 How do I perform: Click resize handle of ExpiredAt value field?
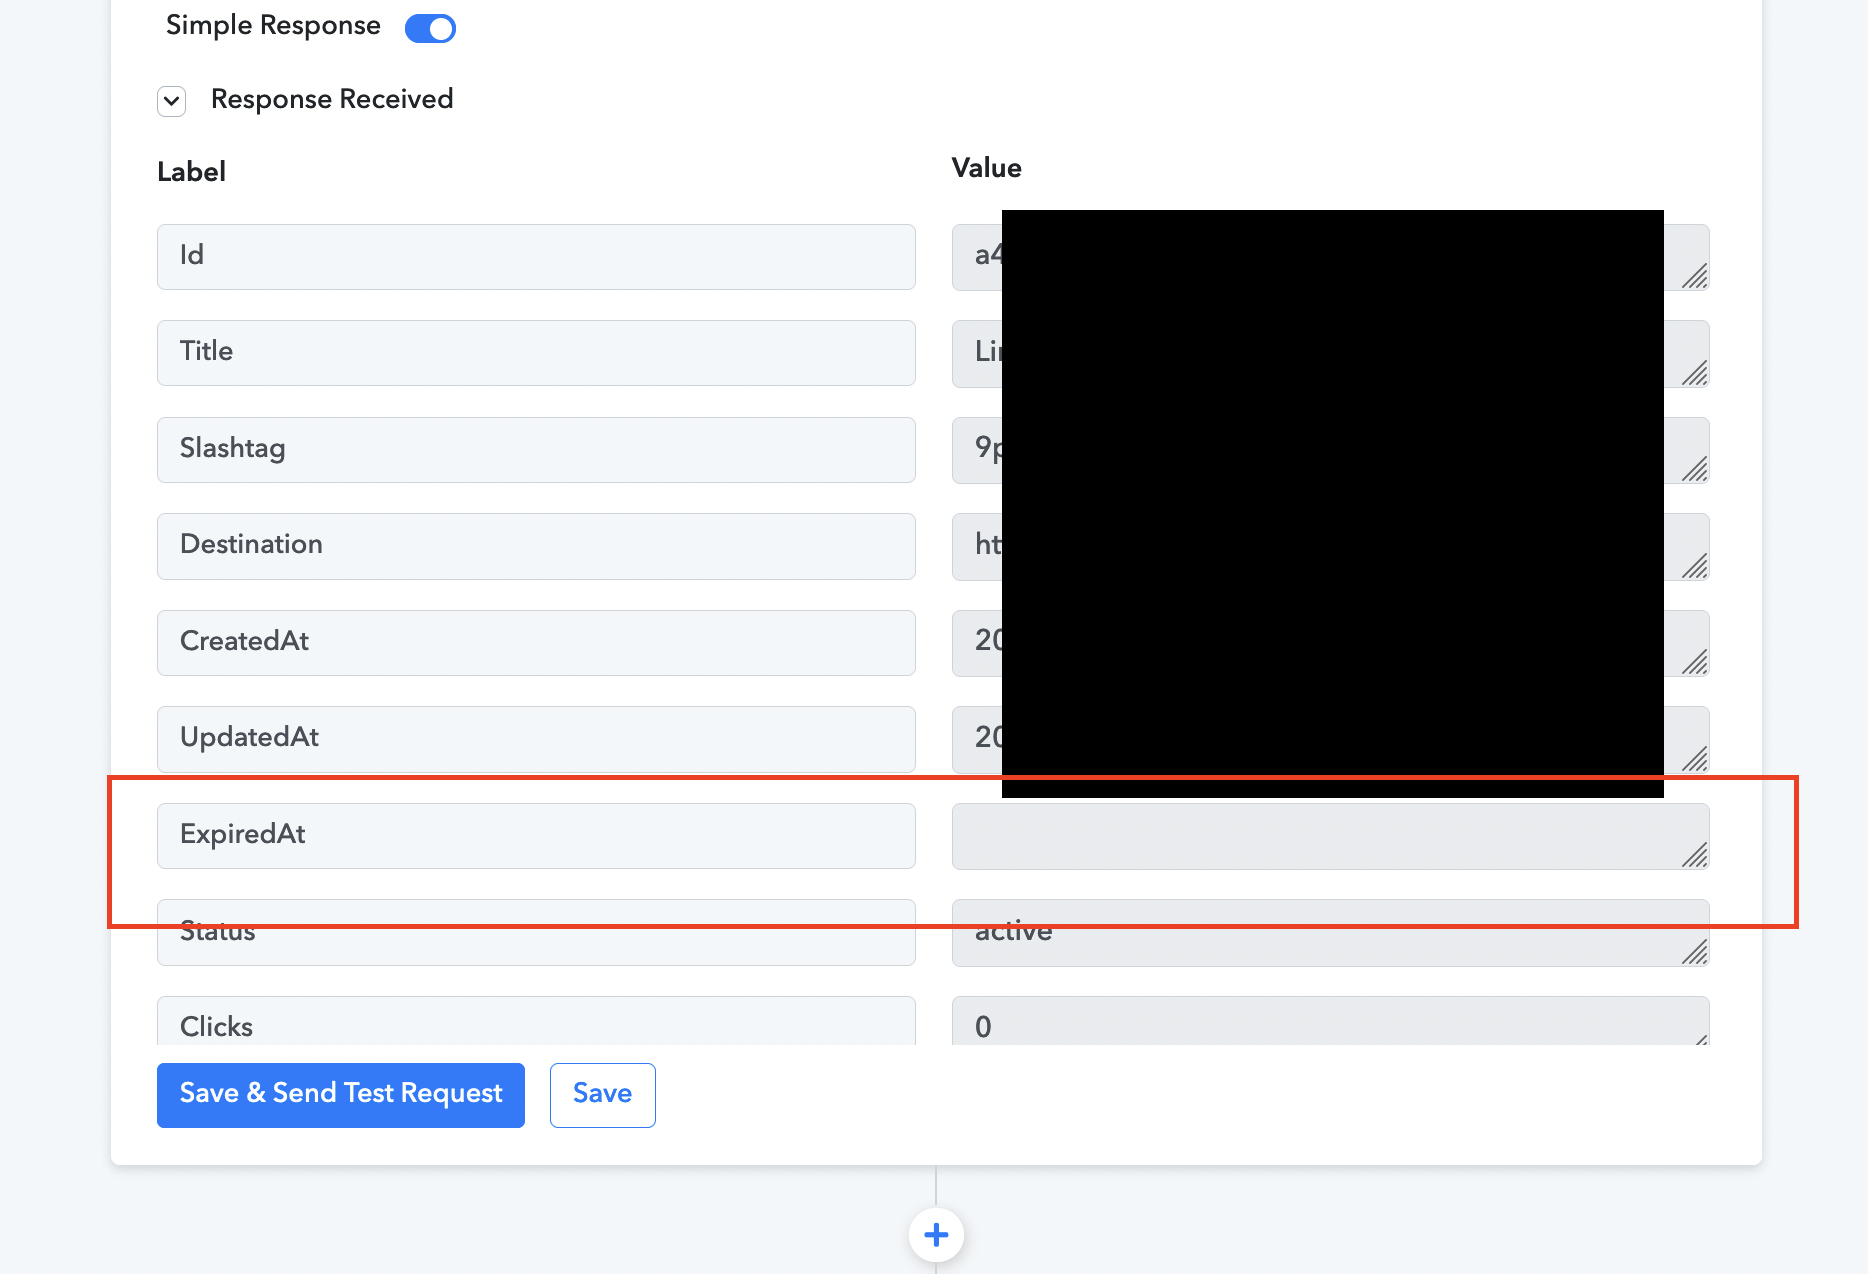1695,855
